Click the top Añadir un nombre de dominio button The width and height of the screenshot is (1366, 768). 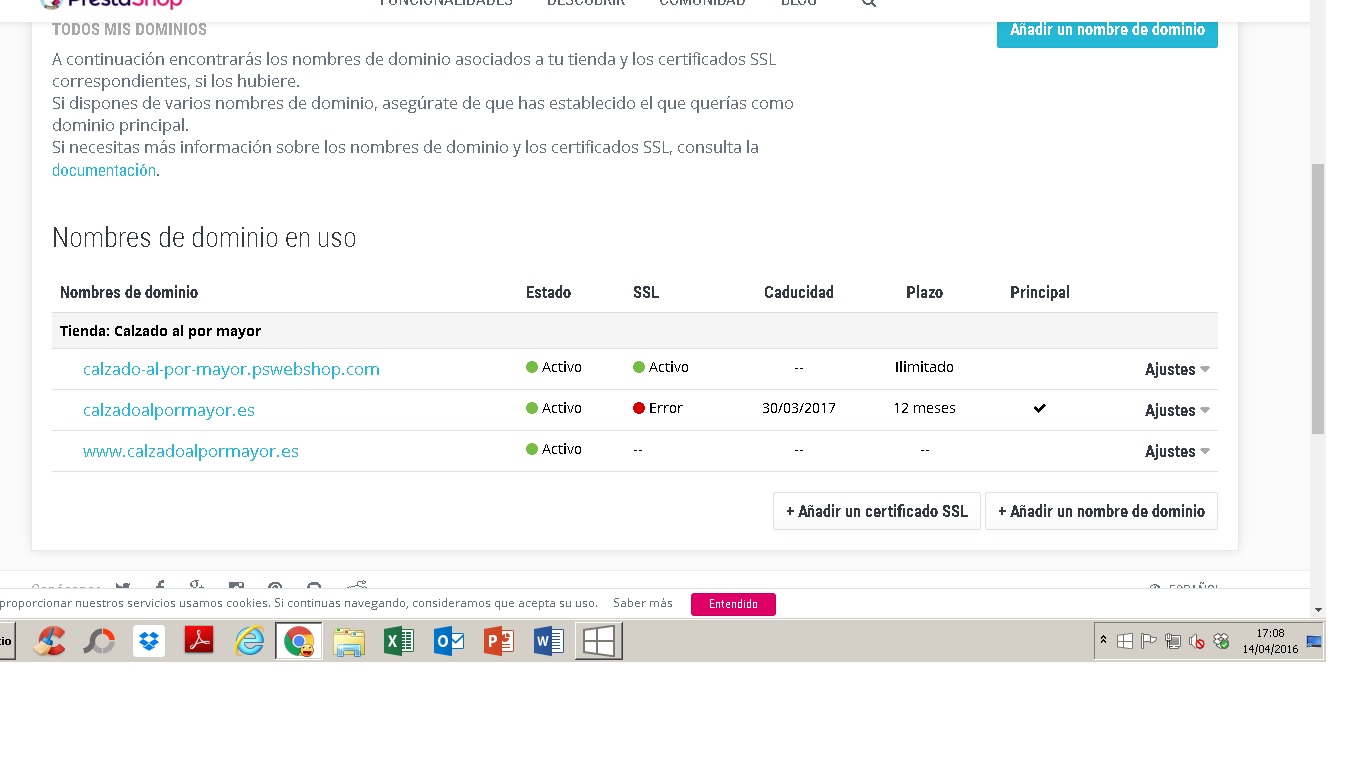(x=1107, y=30)
